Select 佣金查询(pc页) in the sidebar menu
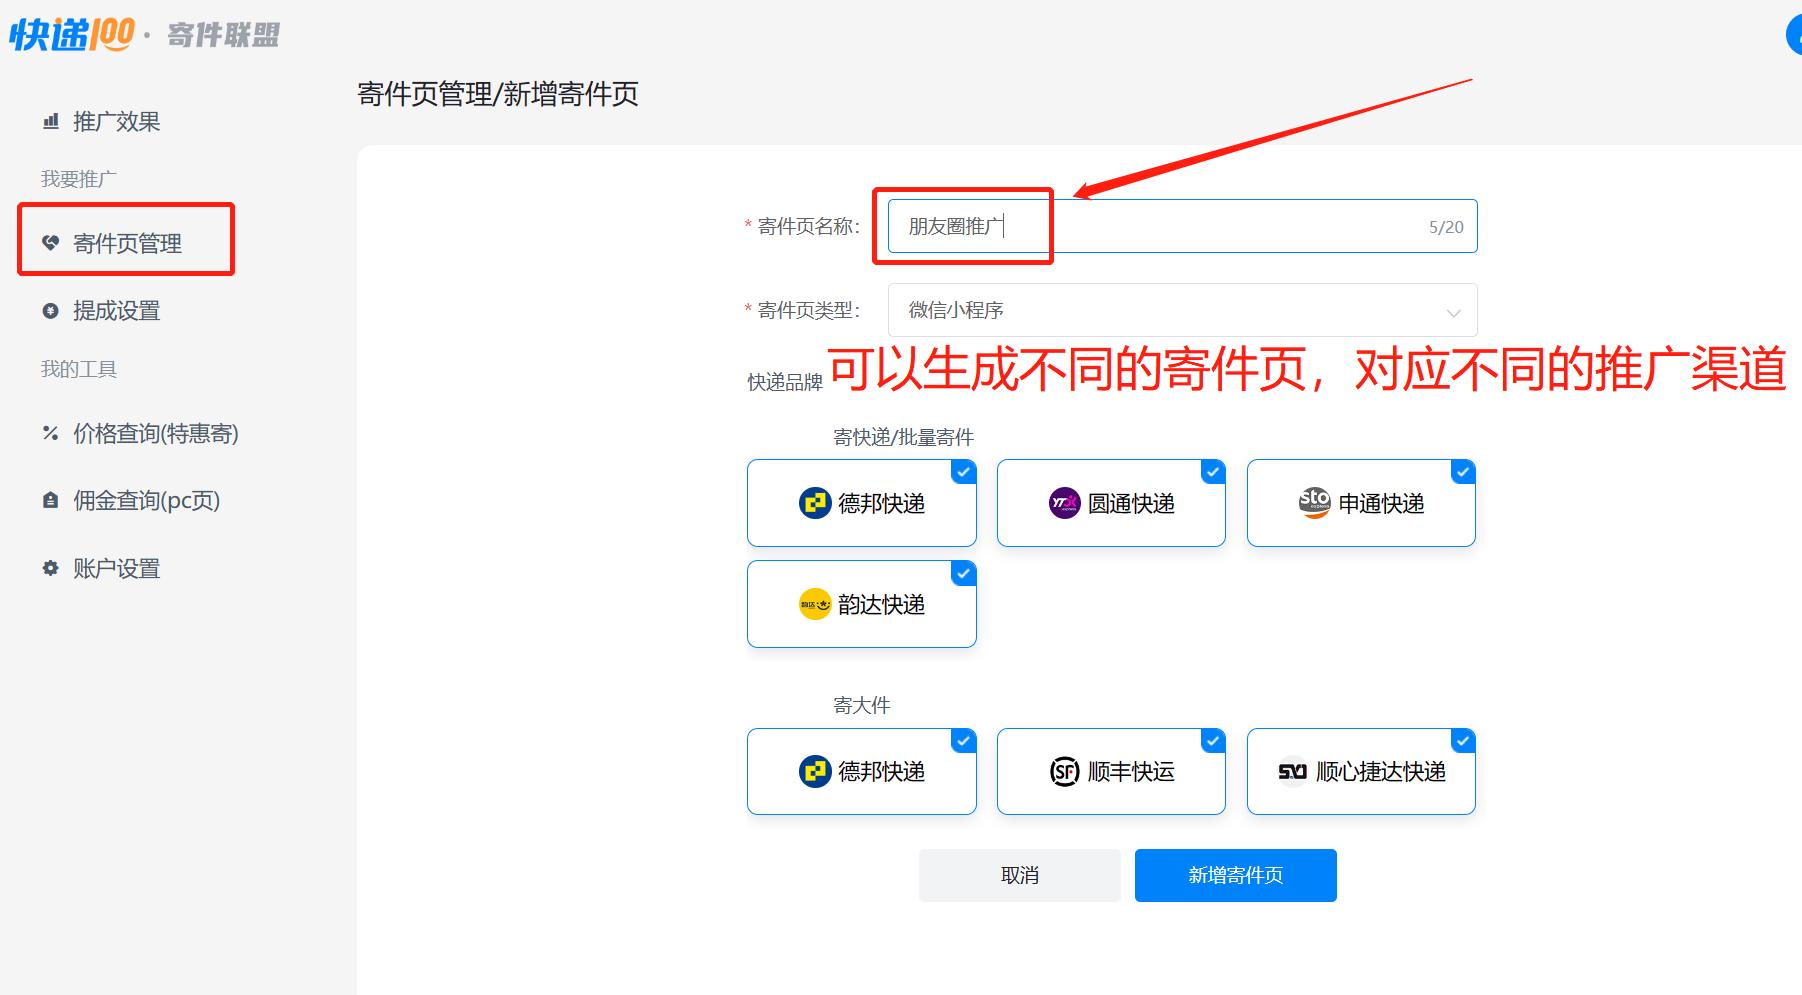 145,500
